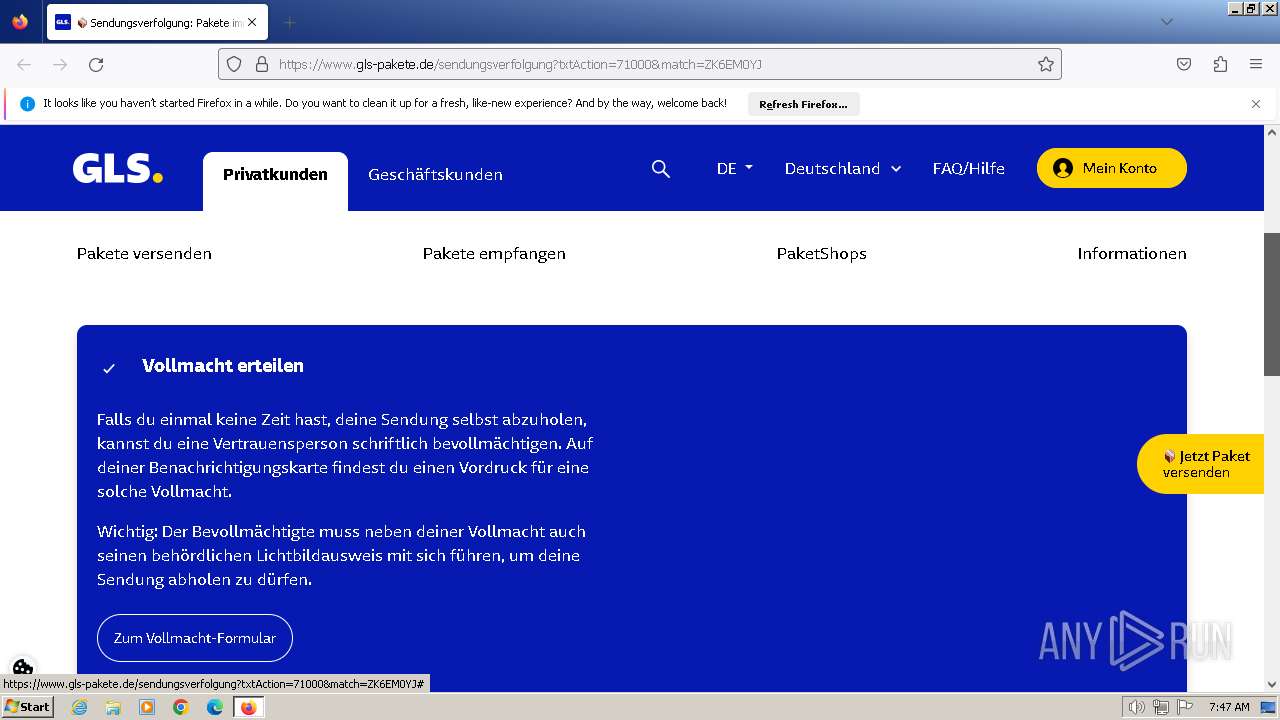1280x720 pixels.
Task: Open cookie settings icon
Action: pos(23,668)
